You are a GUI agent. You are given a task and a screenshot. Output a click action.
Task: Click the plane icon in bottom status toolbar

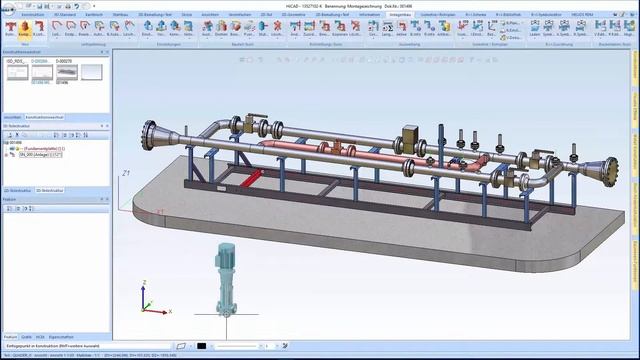click(181, 346)
